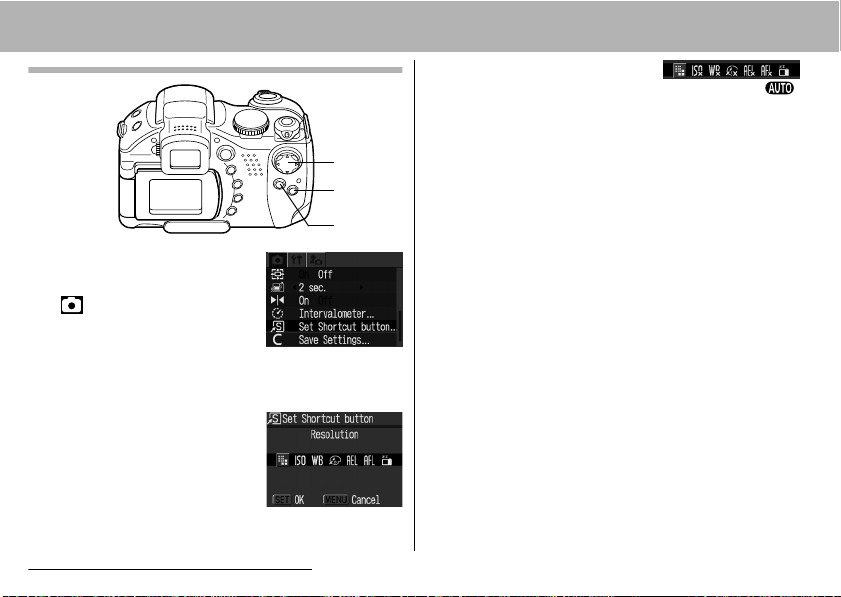Click the shortcut S icon beside Set Shortcut button...

pos(277,326)
